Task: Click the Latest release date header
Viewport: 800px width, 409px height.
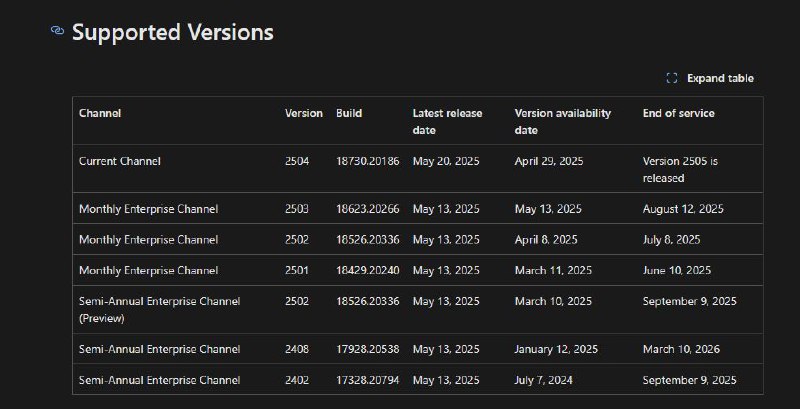Action: tap(447, 121)
